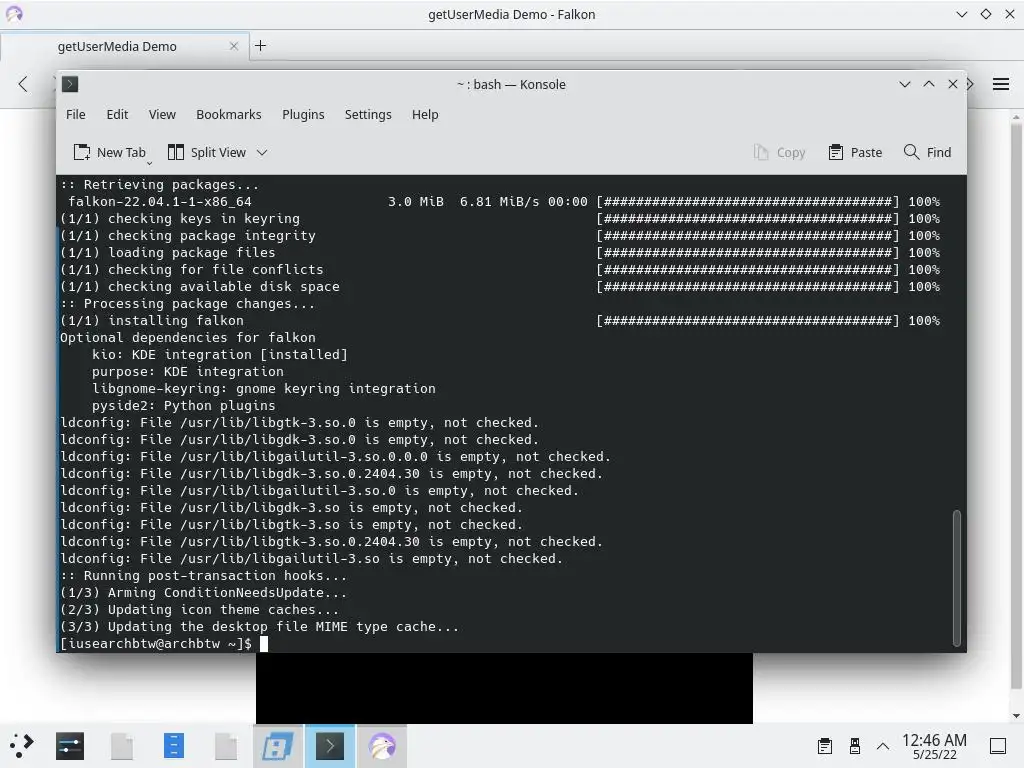The height and width of the screenshot is (768, 1024).
Task: Click the Falkon app icon in title bar
Action: [14, 14]
